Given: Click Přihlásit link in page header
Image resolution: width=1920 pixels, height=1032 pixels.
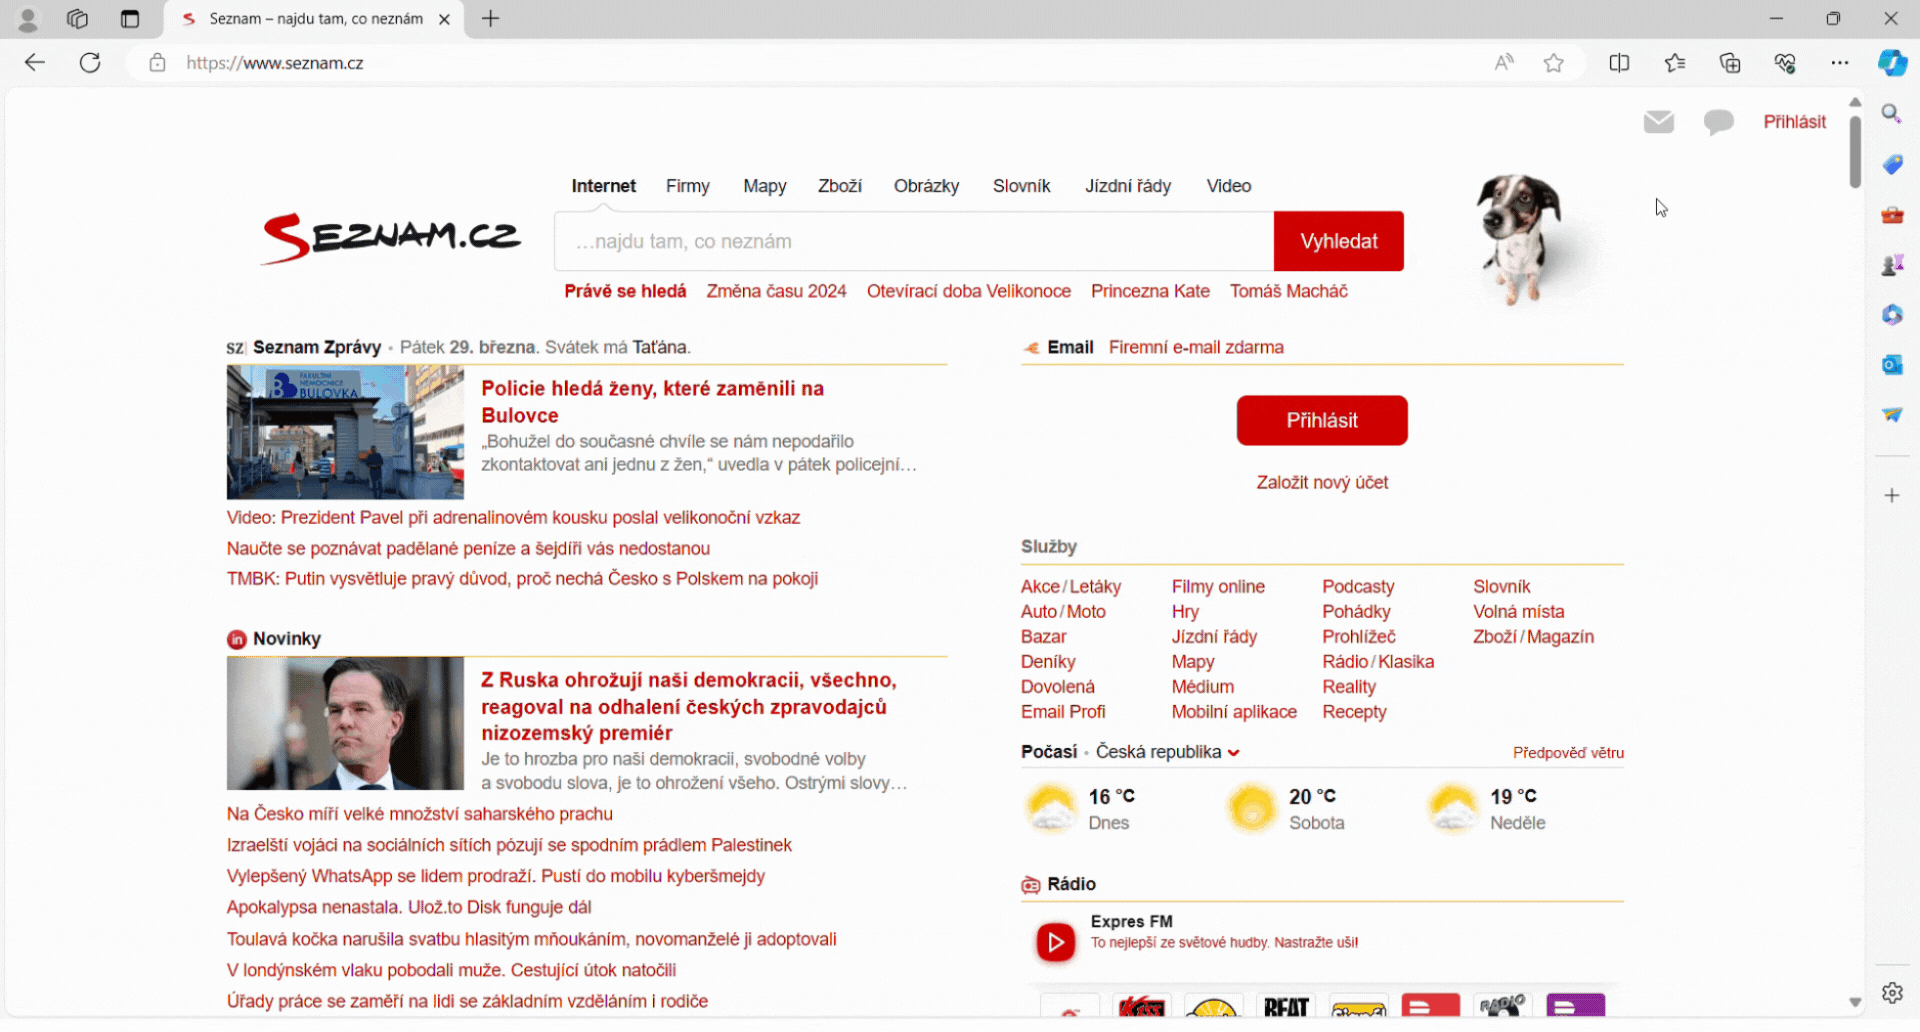Looking at the screenshot, I should (x=1795, y=122).
